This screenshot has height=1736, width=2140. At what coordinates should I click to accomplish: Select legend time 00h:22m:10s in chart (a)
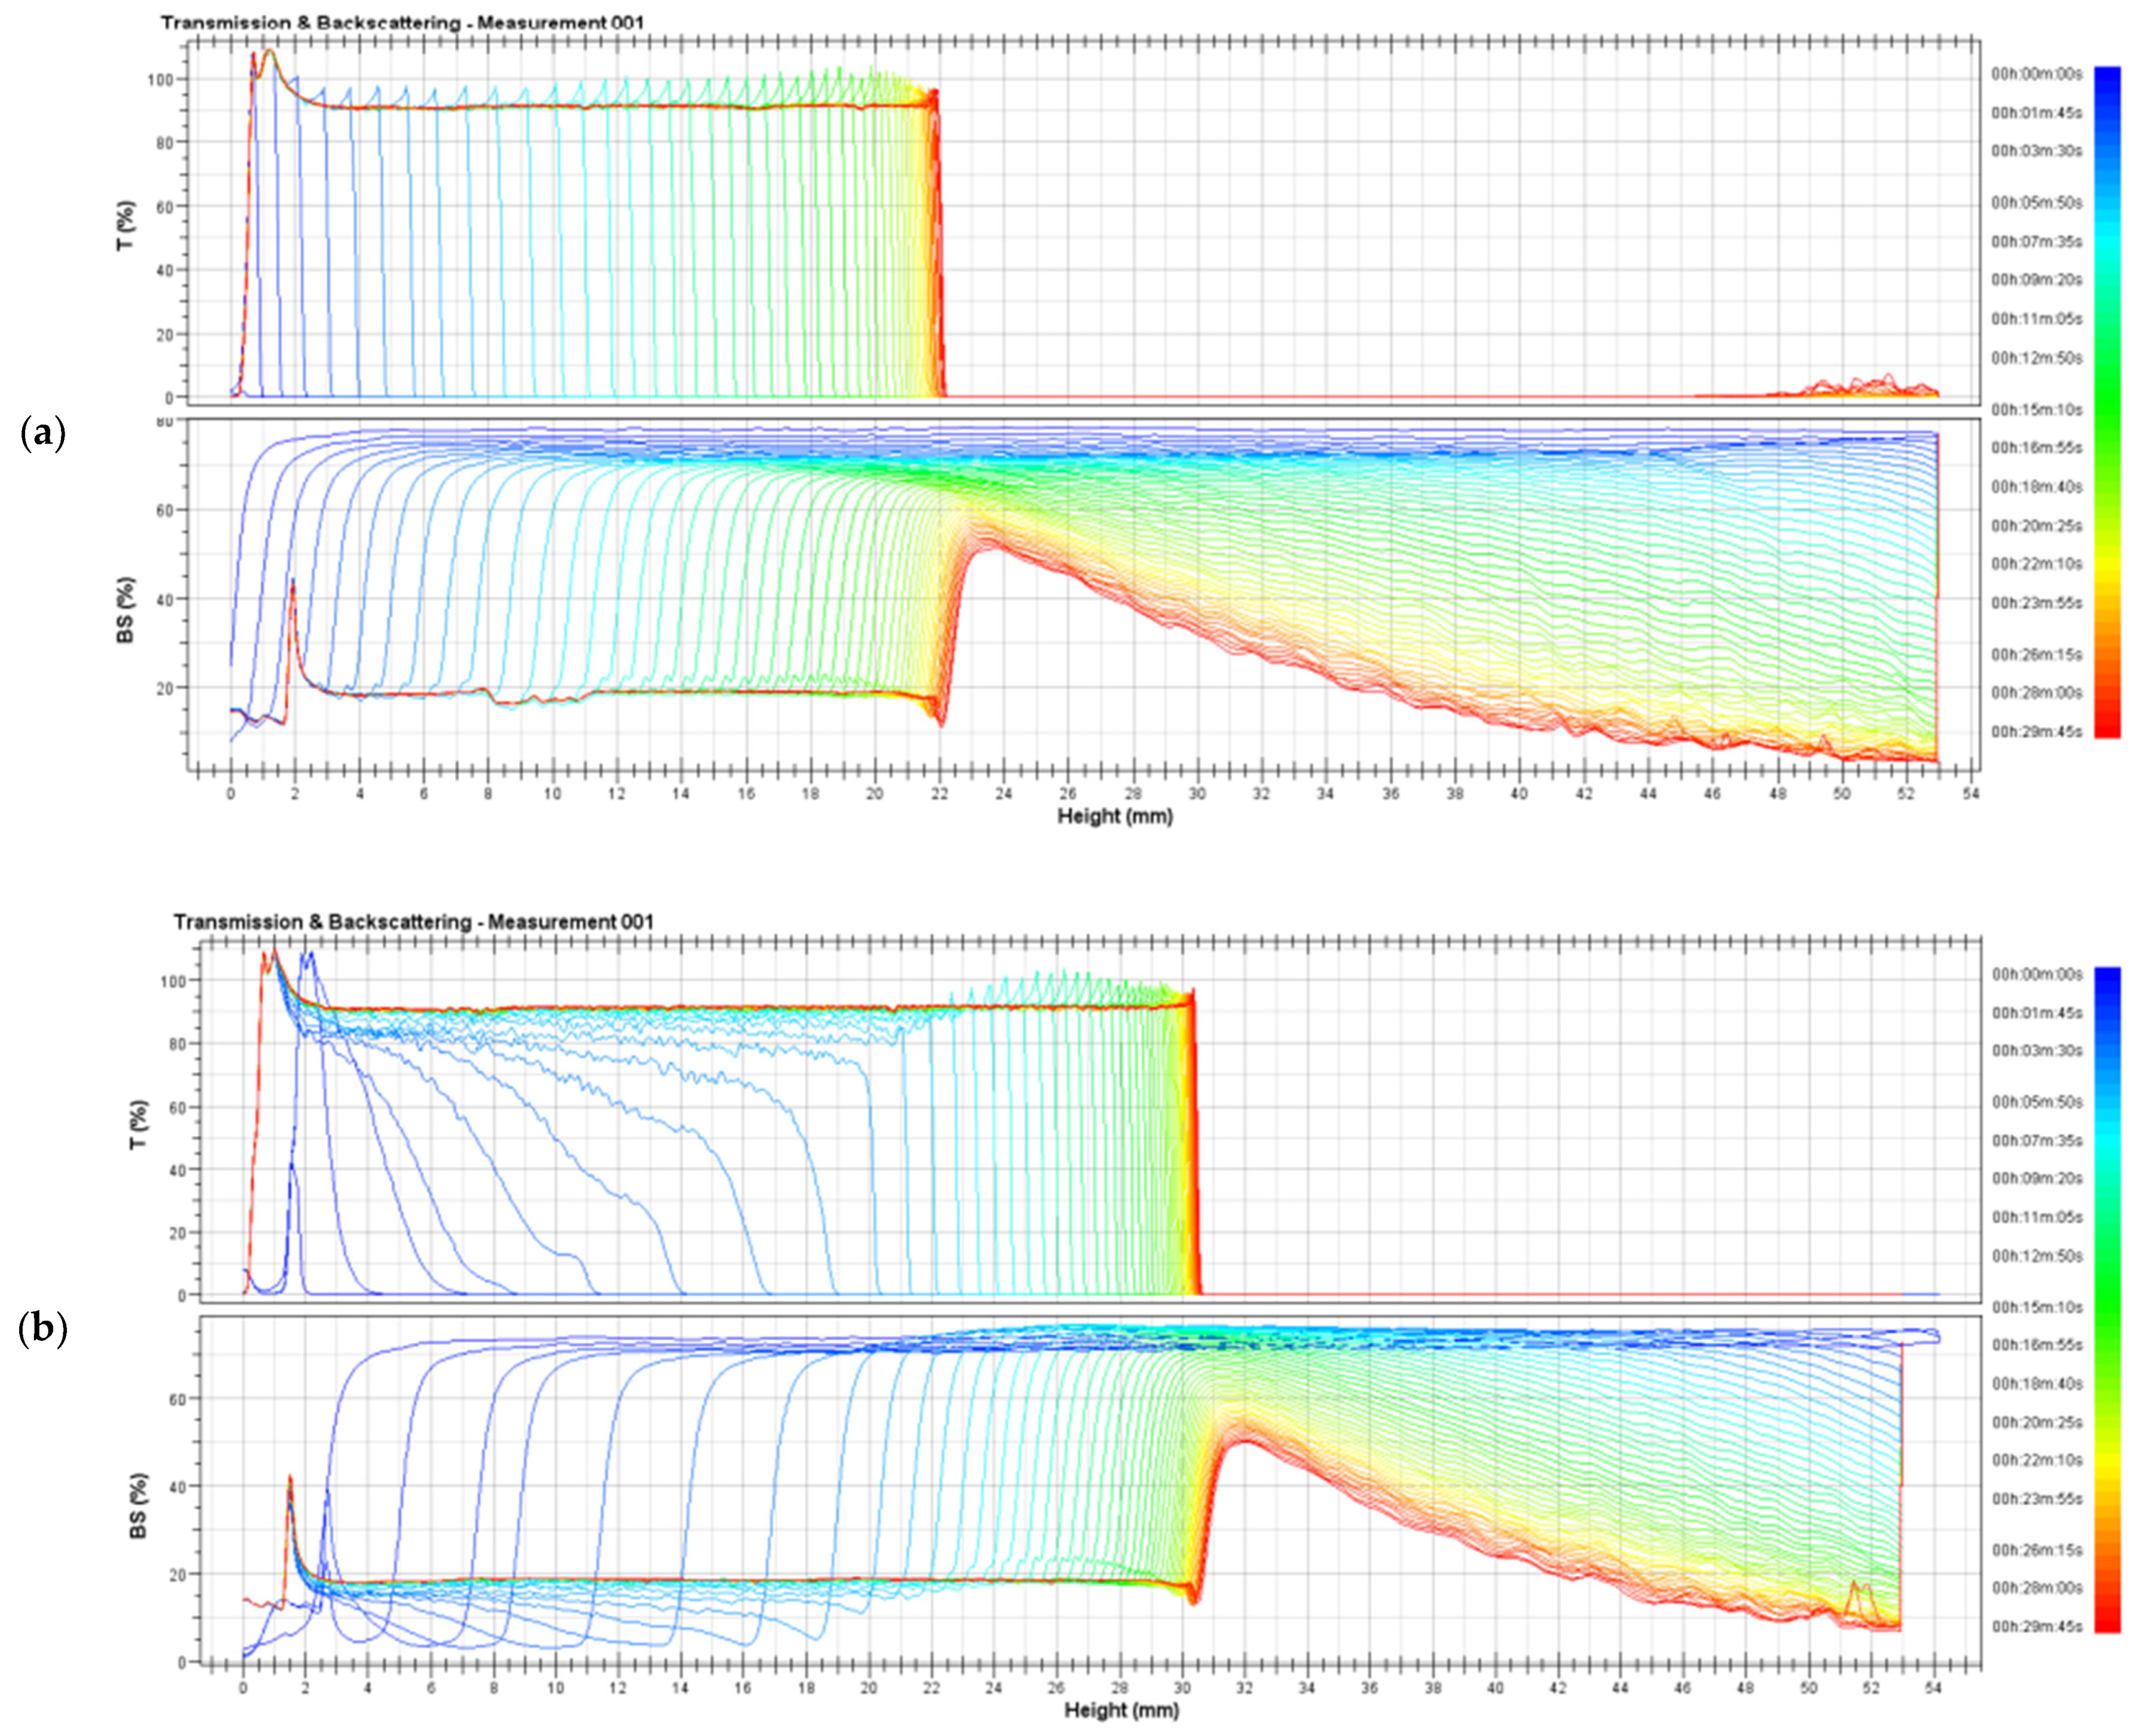click(2036, 564)
